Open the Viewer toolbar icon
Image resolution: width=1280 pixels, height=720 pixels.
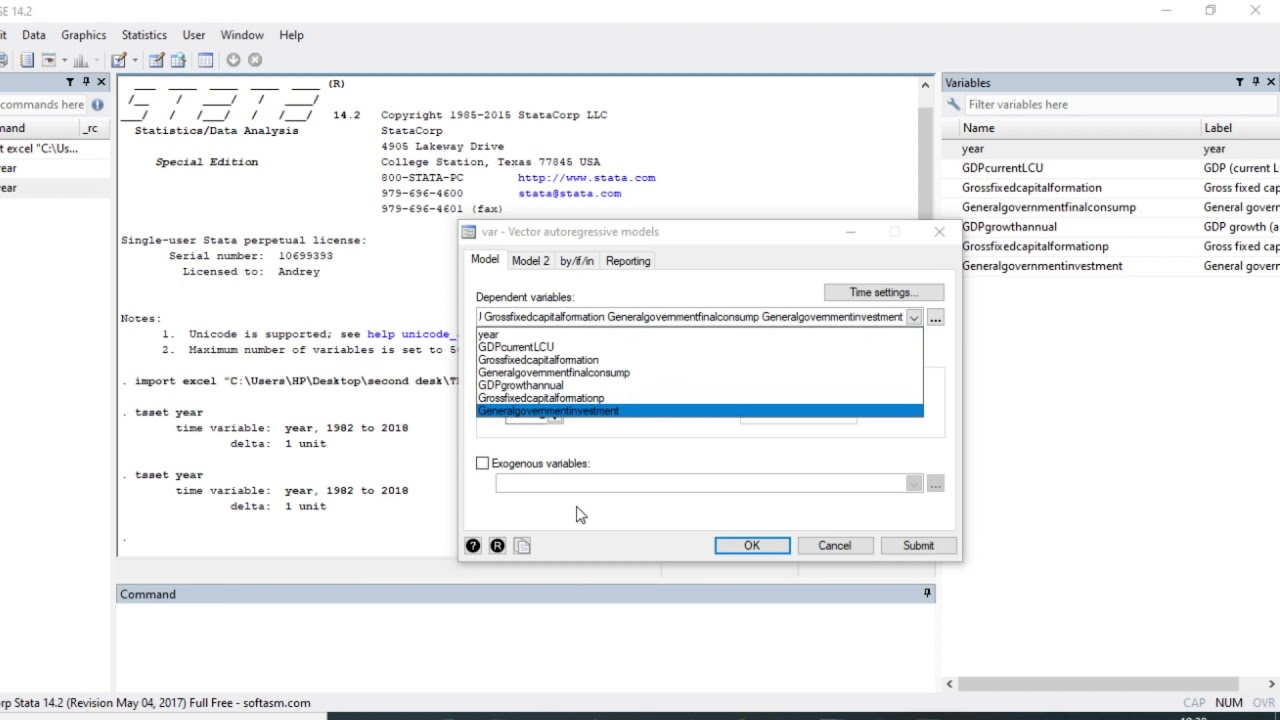48,60
